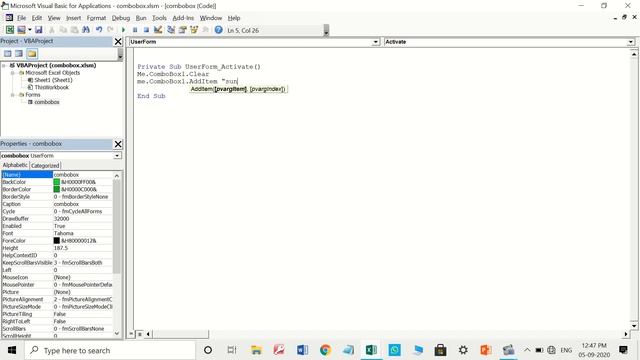Open the Debug menu
Viewport: 640px width, 360px height.
121,18
